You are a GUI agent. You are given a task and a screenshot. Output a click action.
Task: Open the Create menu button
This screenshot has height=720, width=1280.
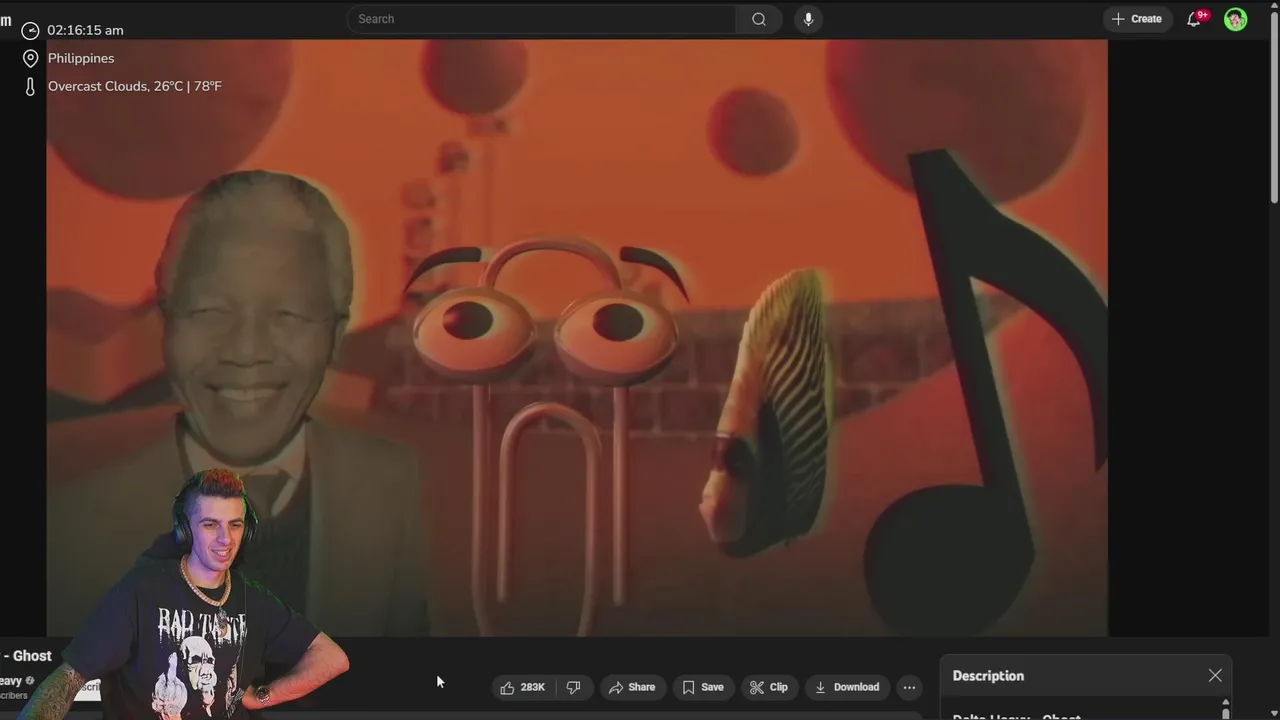[x=1137, y=19]
